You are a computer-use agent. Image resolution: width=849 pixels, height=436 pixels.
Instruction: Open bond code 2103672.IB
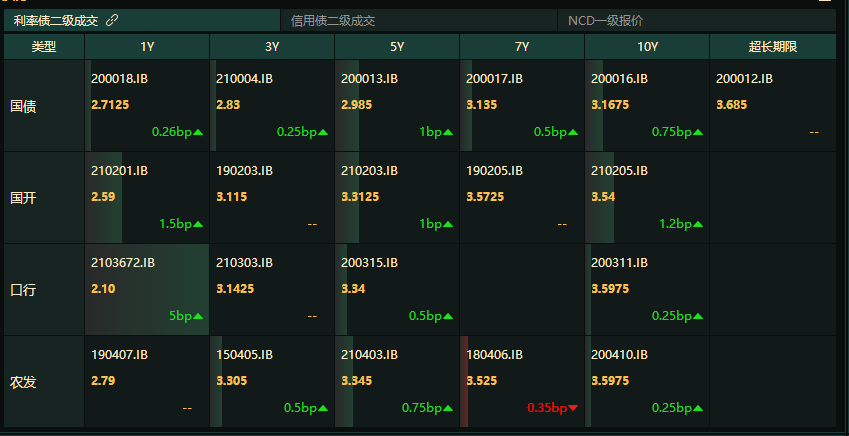pos(123,263)
